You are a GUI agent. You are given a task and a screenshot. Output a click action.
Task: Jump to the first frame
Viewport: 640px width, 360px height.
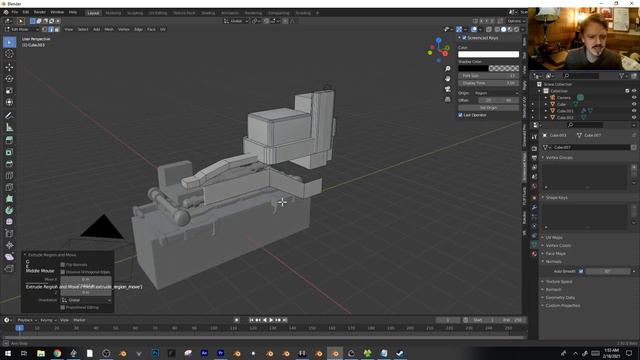[251, 320]
